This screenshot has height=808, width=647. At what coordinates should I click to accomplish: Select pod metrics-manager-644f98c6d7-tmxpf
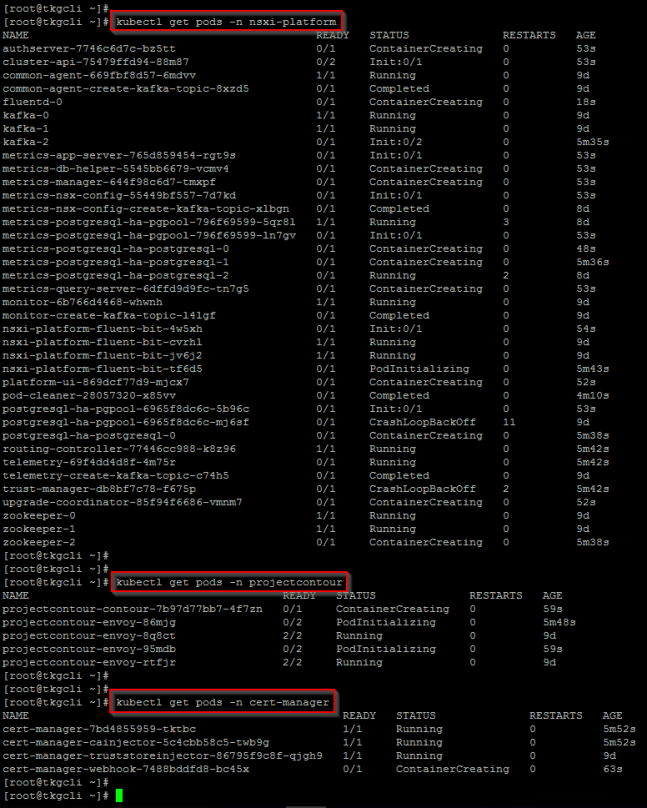pyautogui.click(x=109, y=182)
